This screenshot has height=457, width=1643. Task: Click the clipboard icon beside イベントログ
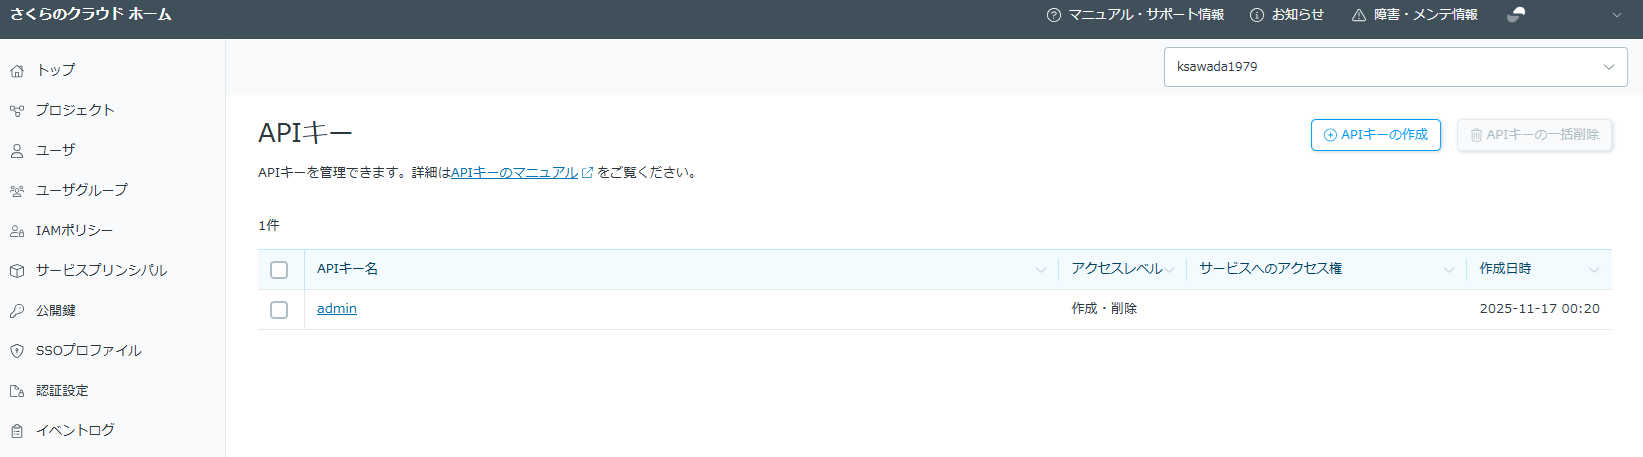click(17, 431)
